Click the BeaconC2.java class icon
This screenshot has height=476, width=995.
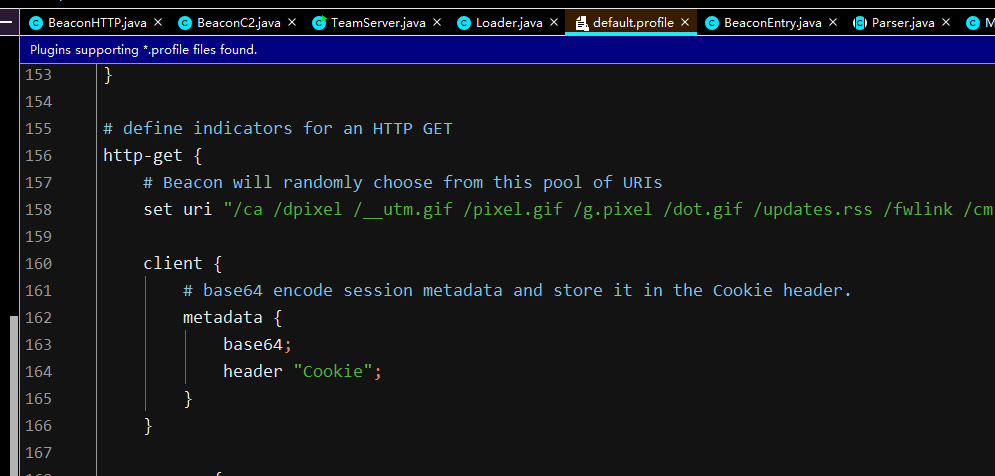click(185, 23)
